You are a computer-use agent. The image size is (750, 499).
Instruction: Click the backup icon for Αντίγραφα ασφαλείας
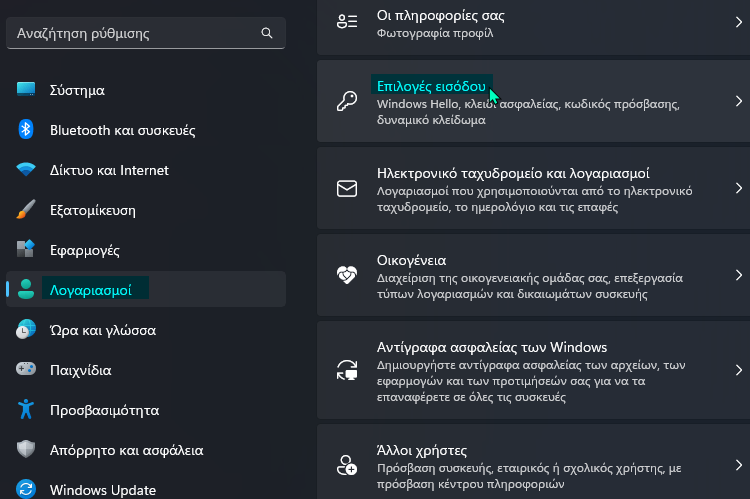[x=347, y=370]
